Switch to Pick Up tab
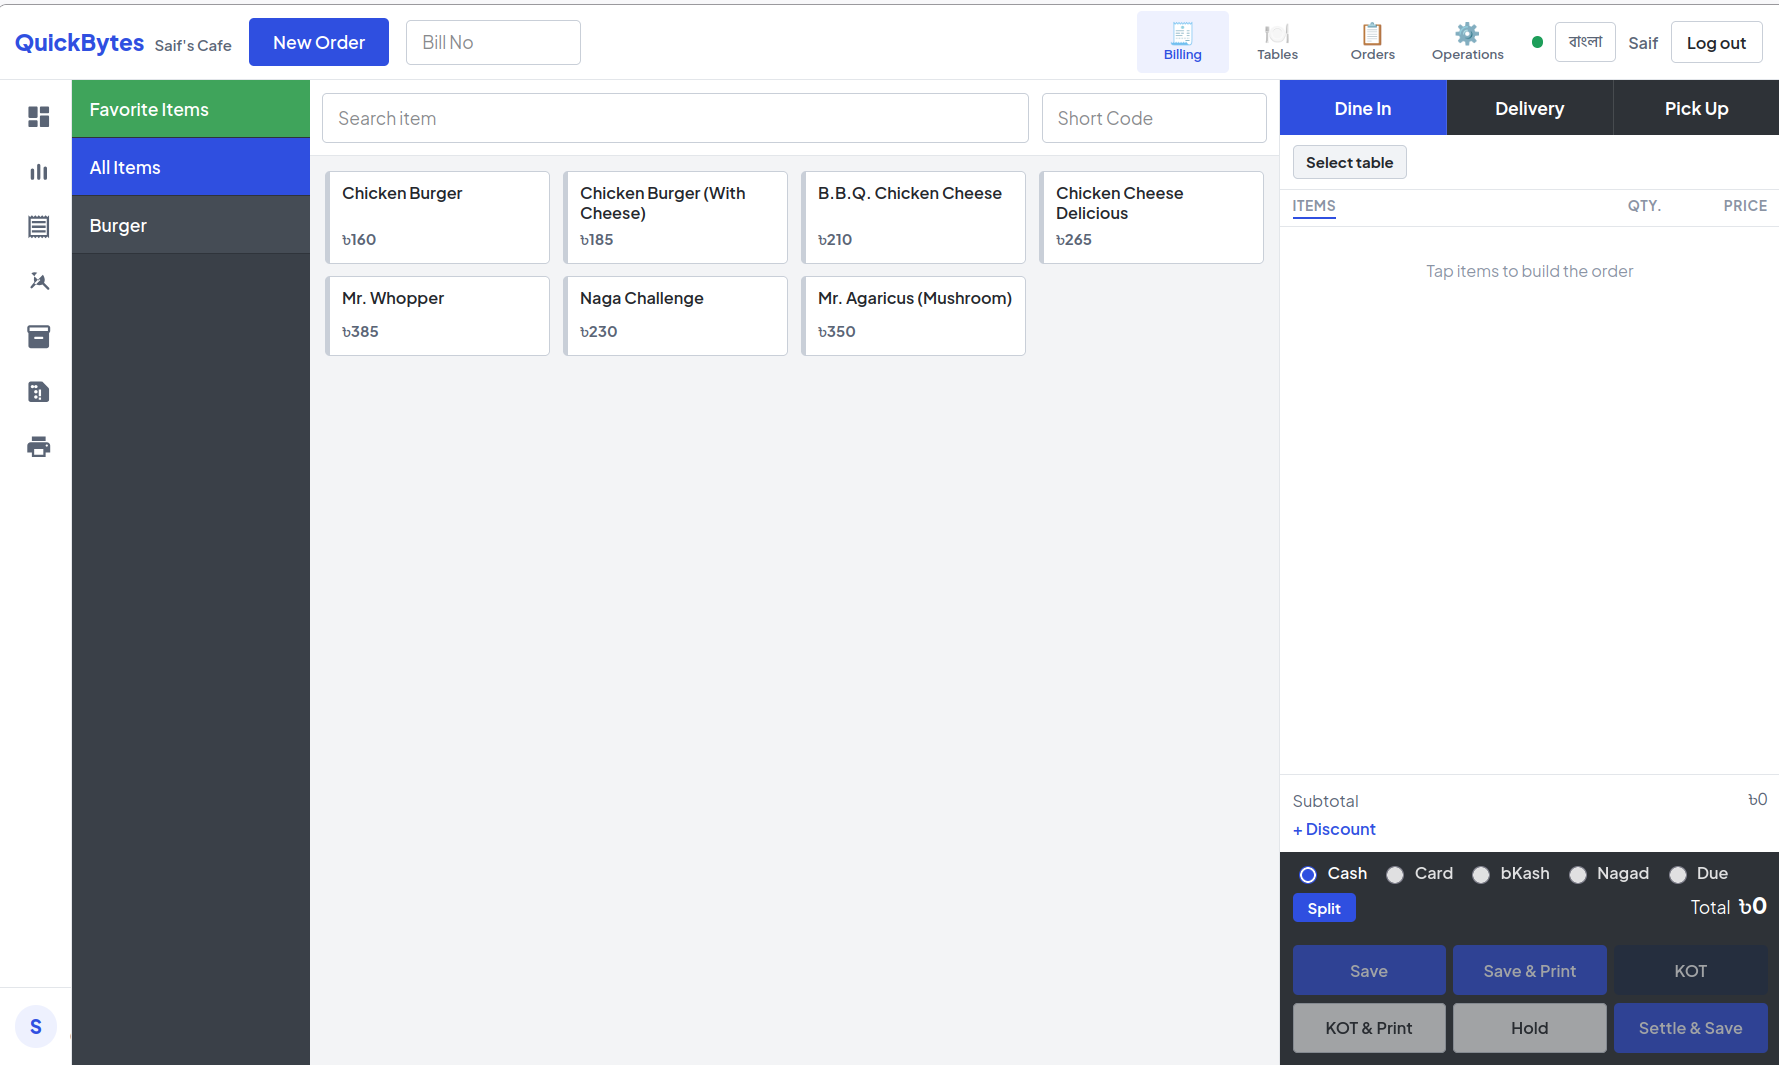Viewport: 1779px width, 1065px height. coord(1696,108)
